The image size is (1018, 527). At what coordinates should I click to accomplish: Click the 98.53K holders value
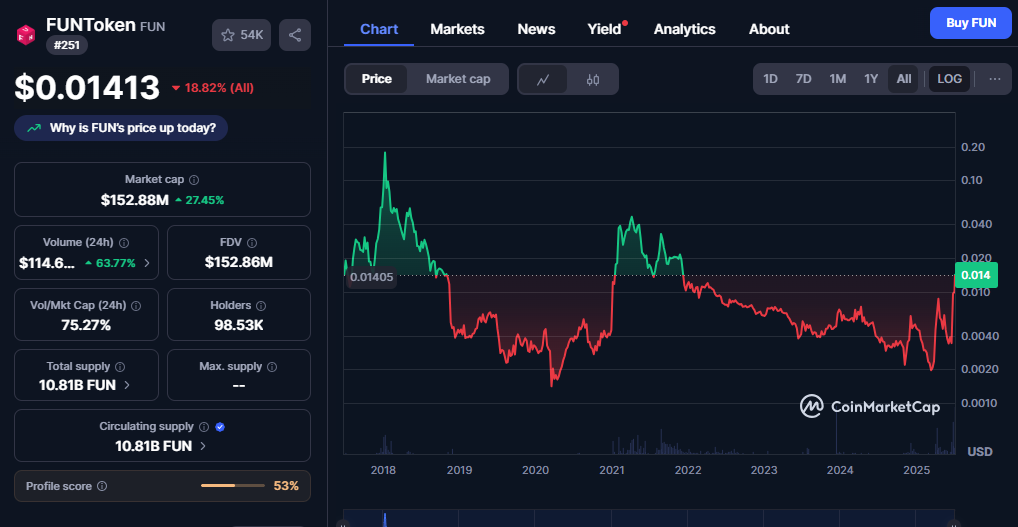239,325
